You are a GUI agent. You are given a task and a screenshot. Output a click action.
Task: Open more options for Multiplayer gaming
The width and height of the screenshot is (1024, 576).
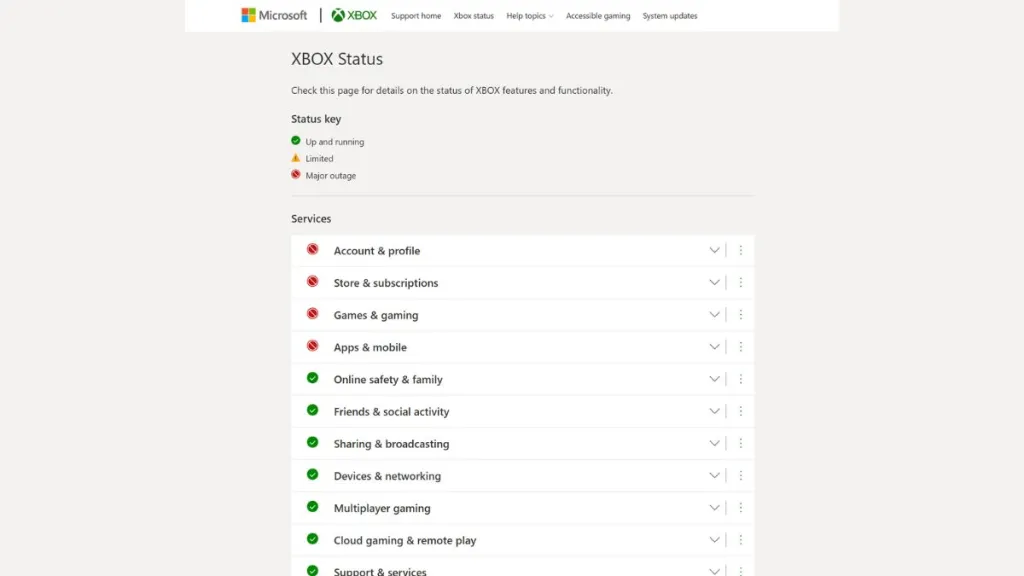(741, 507)
